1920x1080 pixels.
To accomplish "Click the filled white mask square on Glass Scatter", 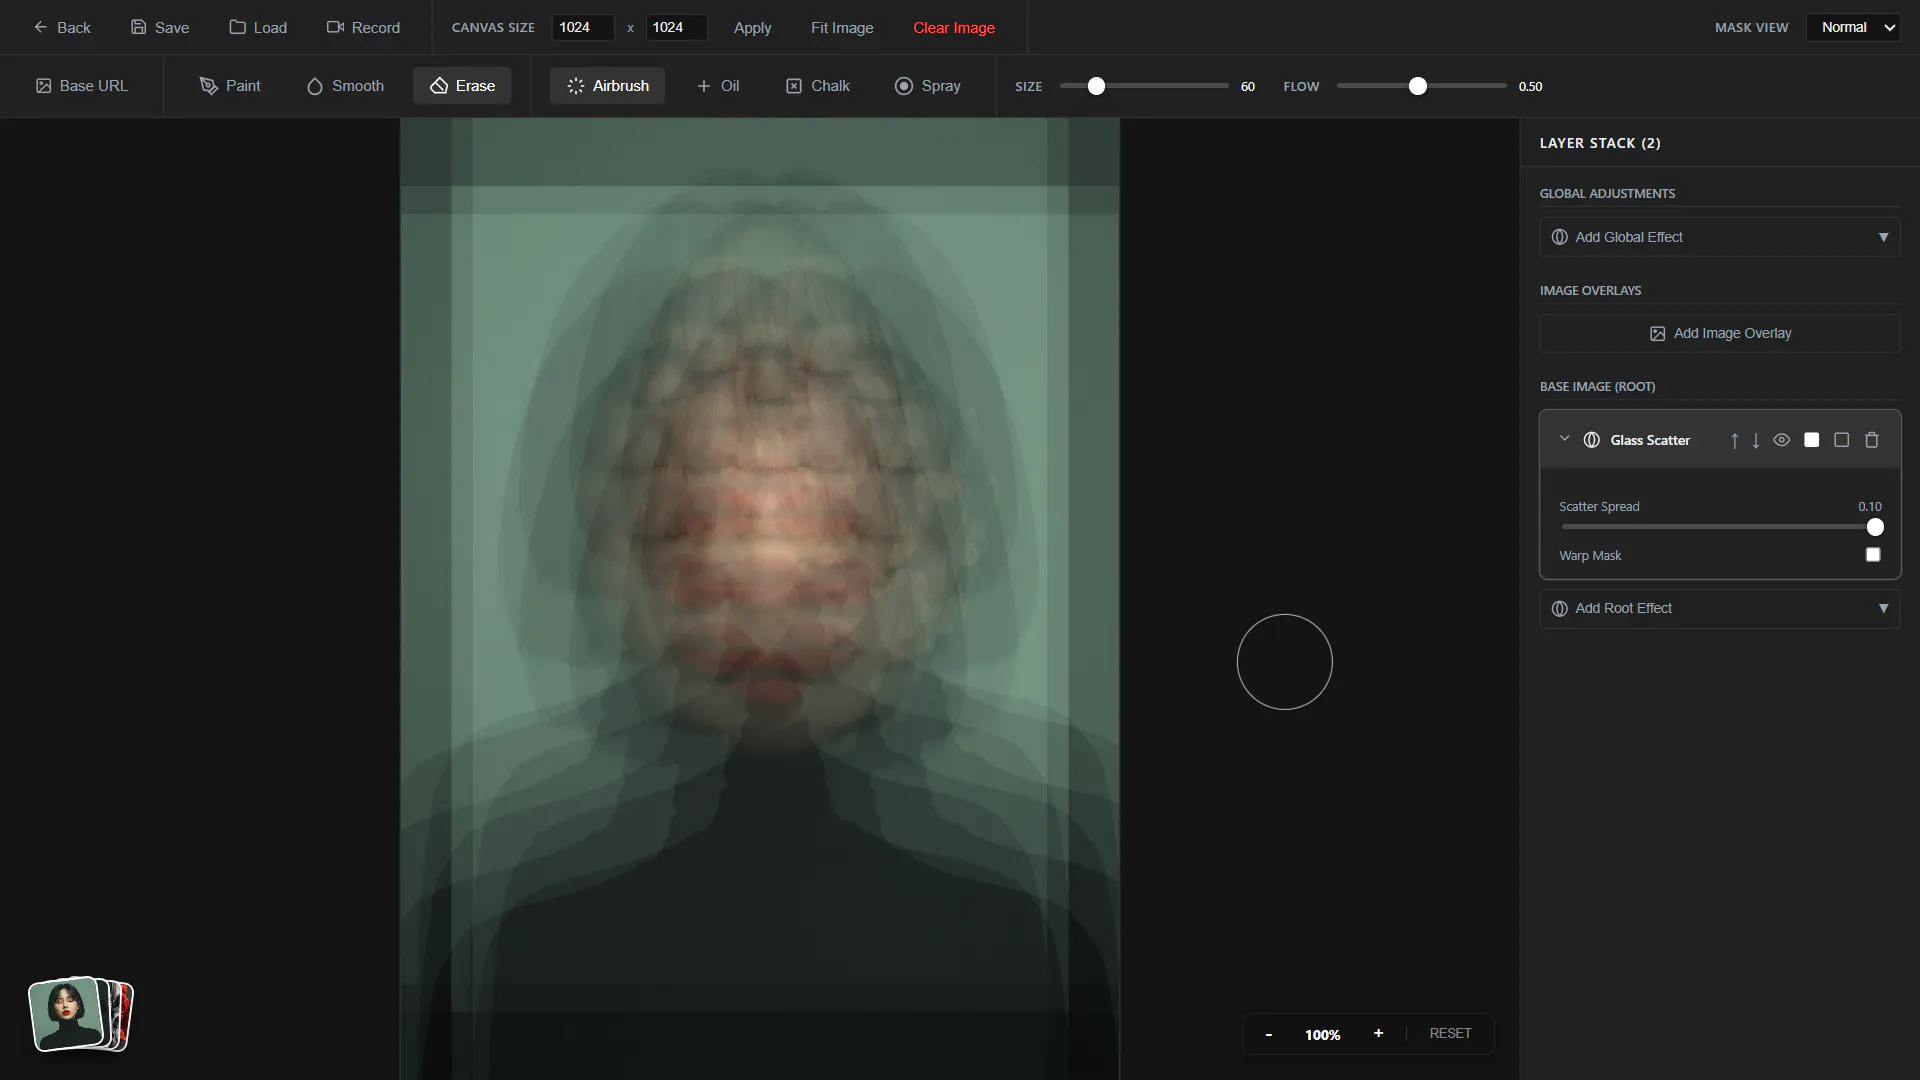I will (1812, 440).
